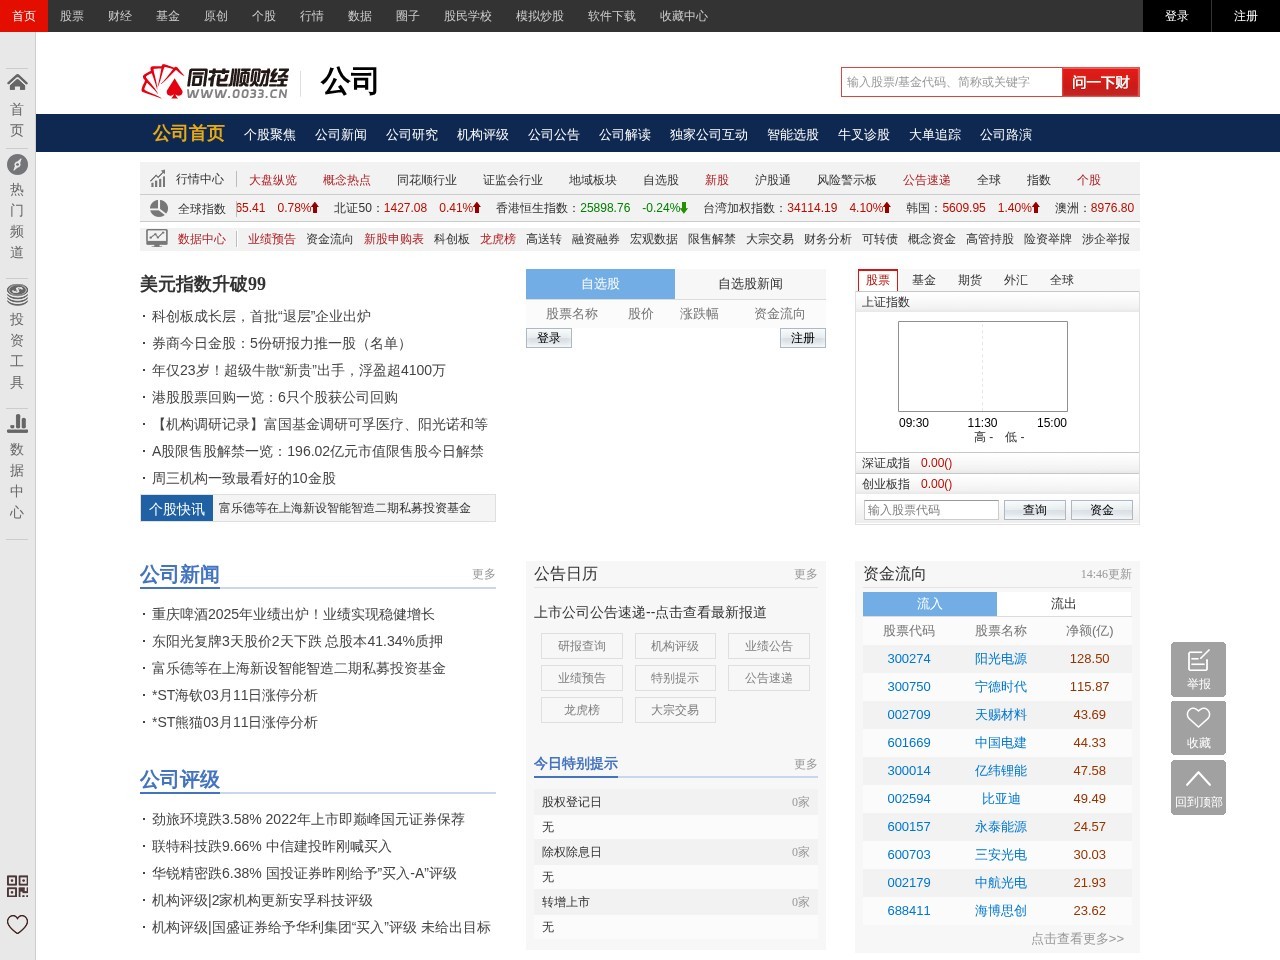This screenshot has width=1280, height=960.
Task: Switch to 自选股新闻 tab
Action: click(x=750, y=284)
